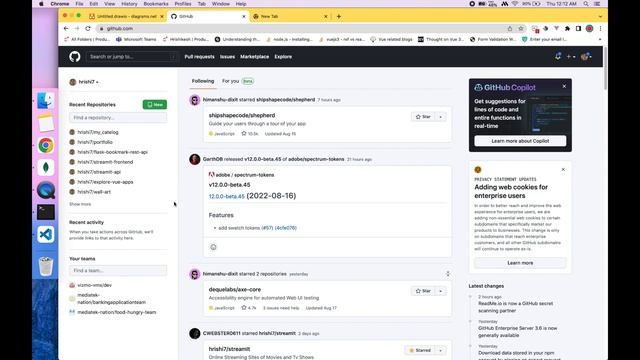Go to GitHub Marketplace

[x=254, y=57]
